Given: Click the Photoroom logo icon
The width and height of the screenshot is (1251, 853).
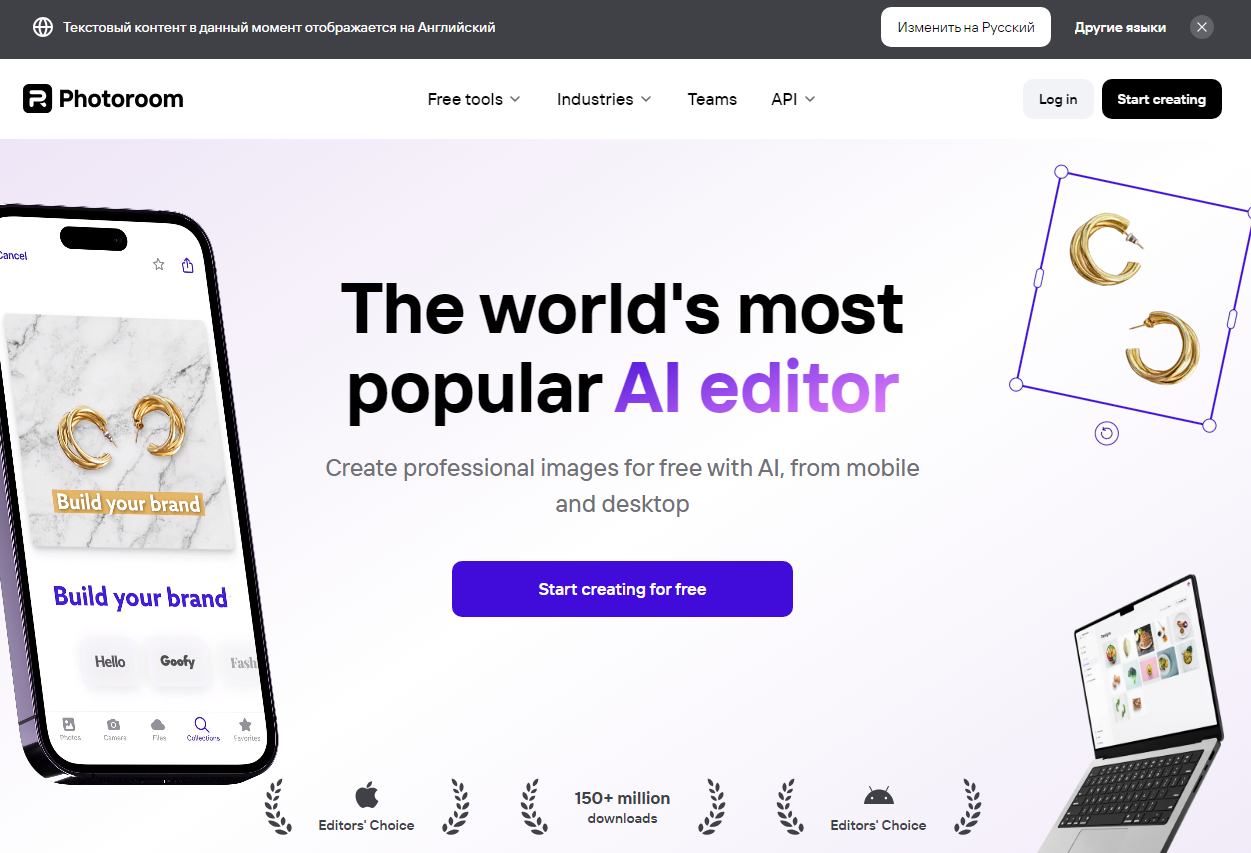Looking at the screenshot, I should 37,98.
